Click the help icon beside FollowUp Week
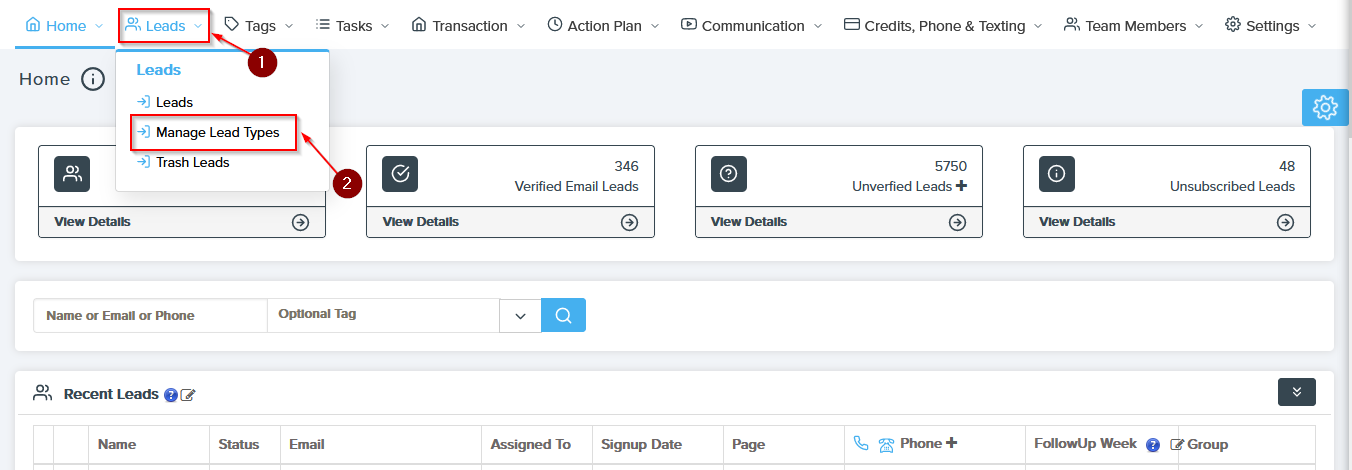Viewport: 1352px width, 470px height. pyautogui.click(x=1152, y=445)
